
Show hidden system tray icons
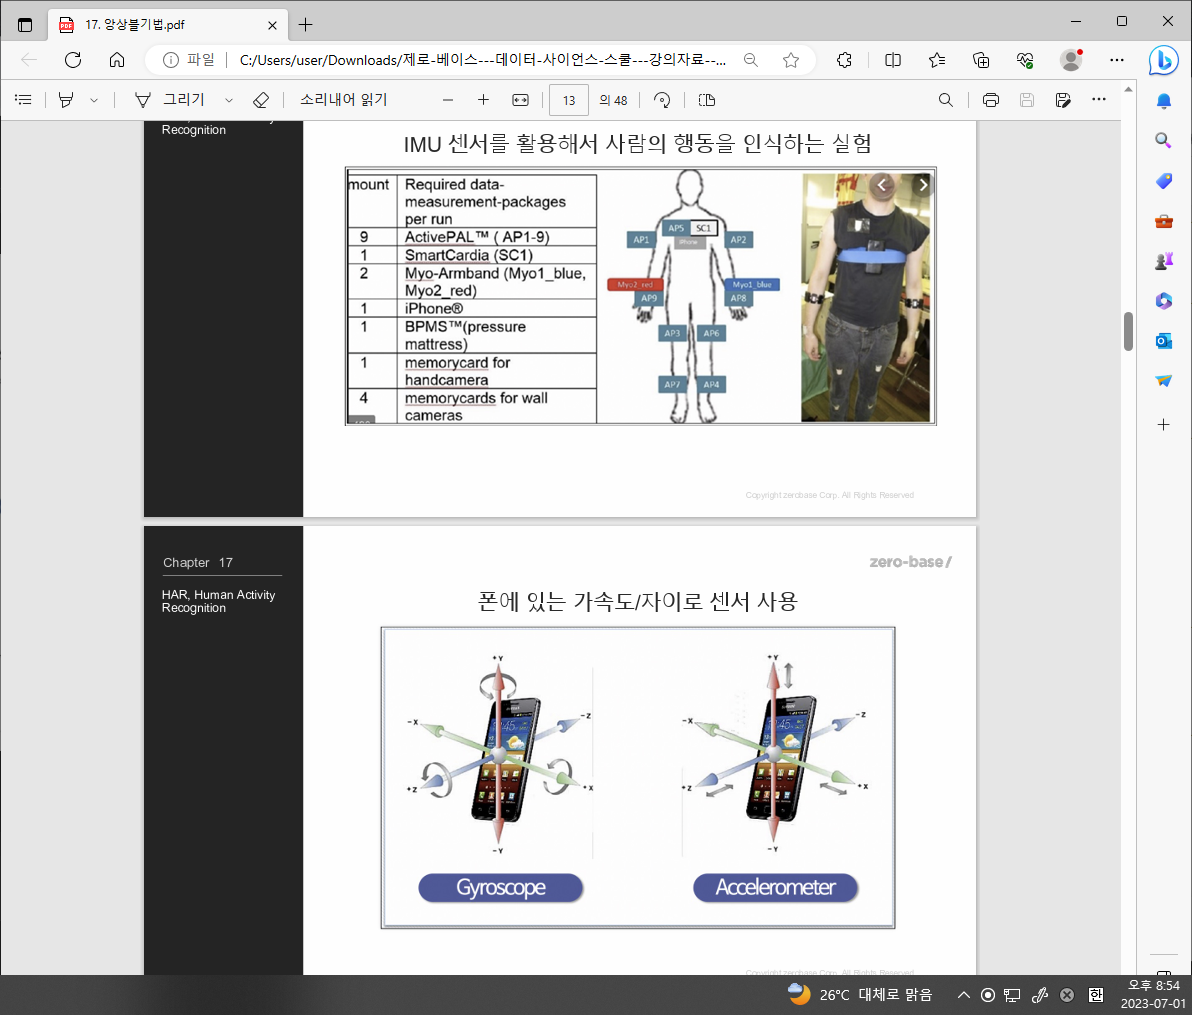963,994
